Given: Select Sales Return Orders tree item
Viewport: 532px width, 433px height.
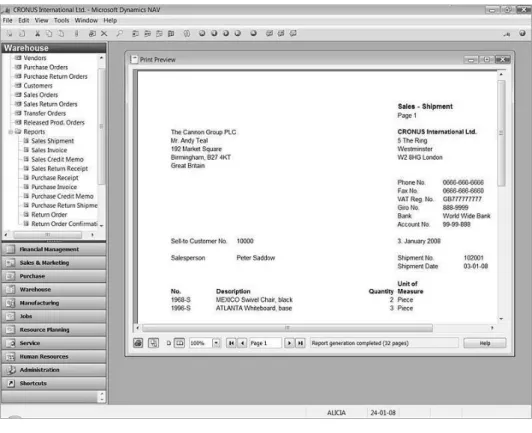Looking at the screenshot, I should 50,104.
